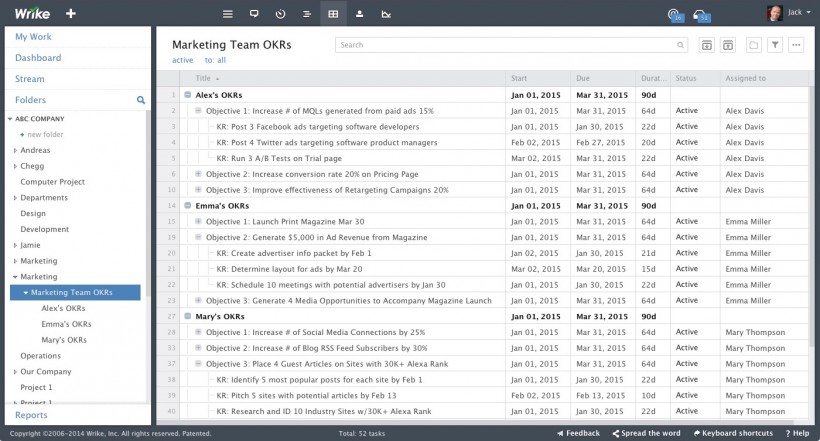
Task: Open the Workload person icon
Action: (x=359, y=14)
